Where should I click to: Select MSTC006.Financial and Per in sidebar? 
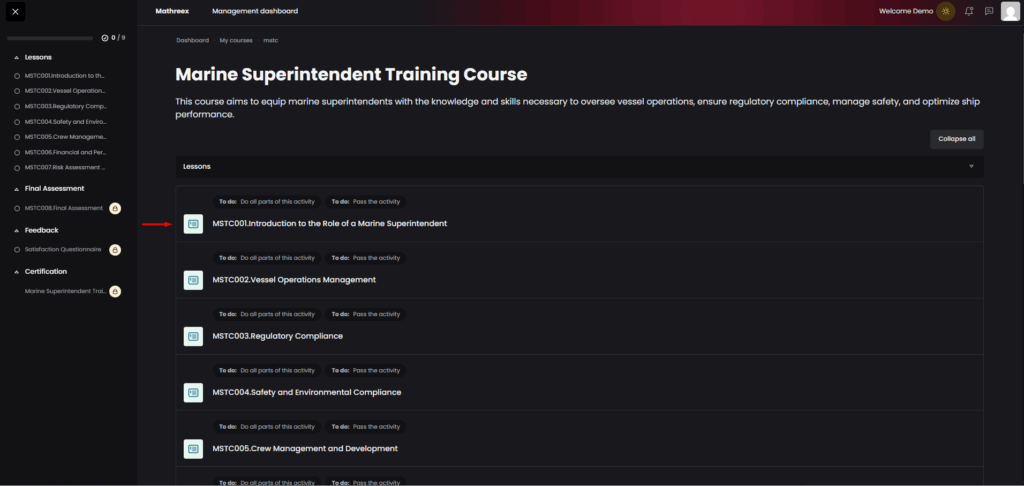[66, 152]
